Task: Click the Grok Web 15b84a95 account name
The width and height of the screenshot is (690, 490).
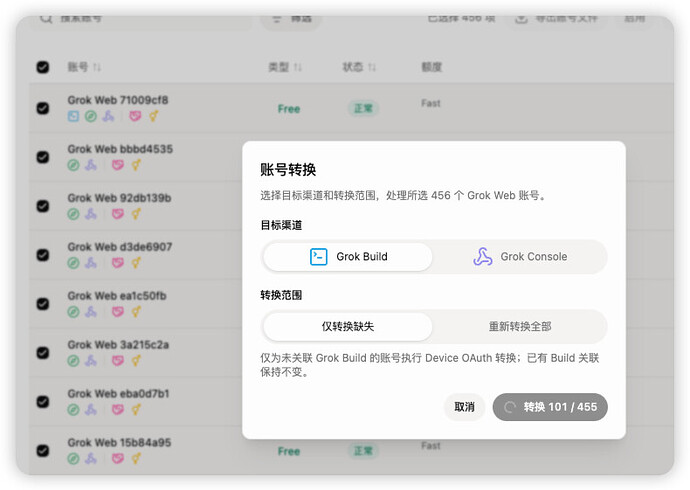Action: click(x=119, y=442)
